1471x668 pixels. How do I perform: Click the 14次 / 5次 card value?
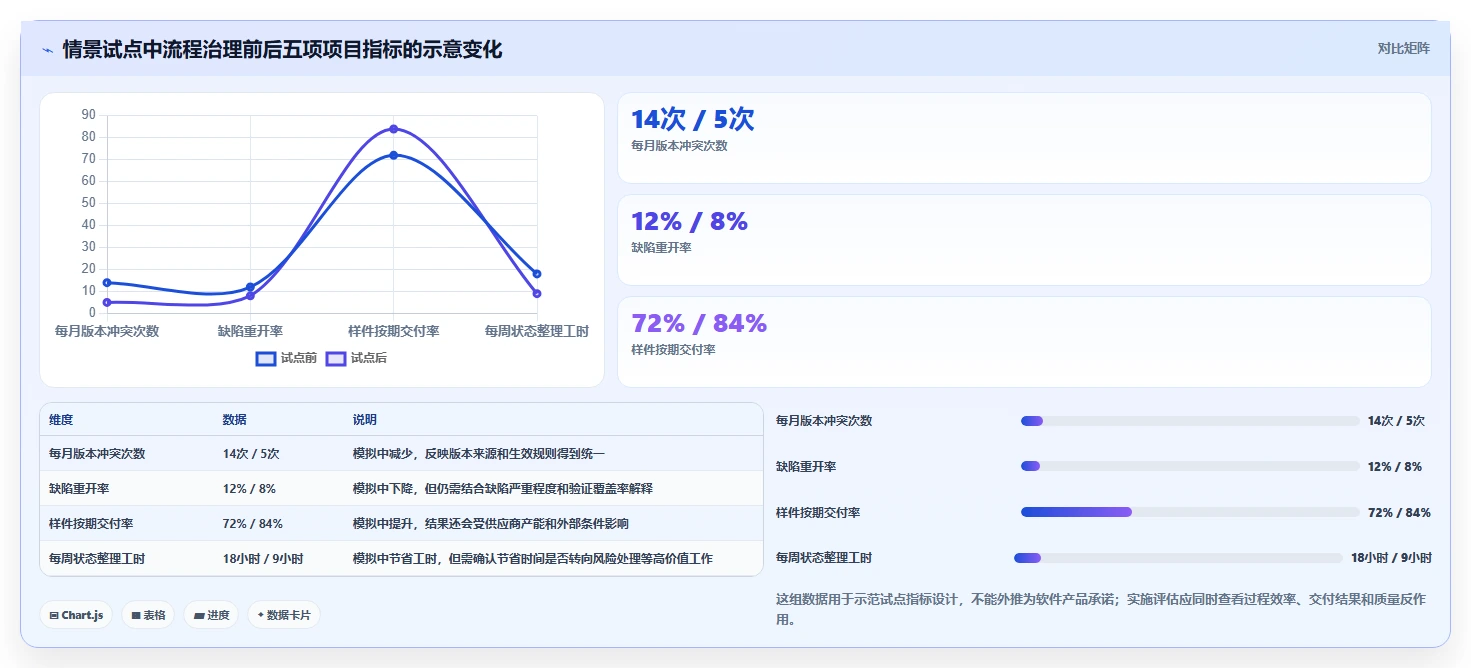(x=692, y=120)
